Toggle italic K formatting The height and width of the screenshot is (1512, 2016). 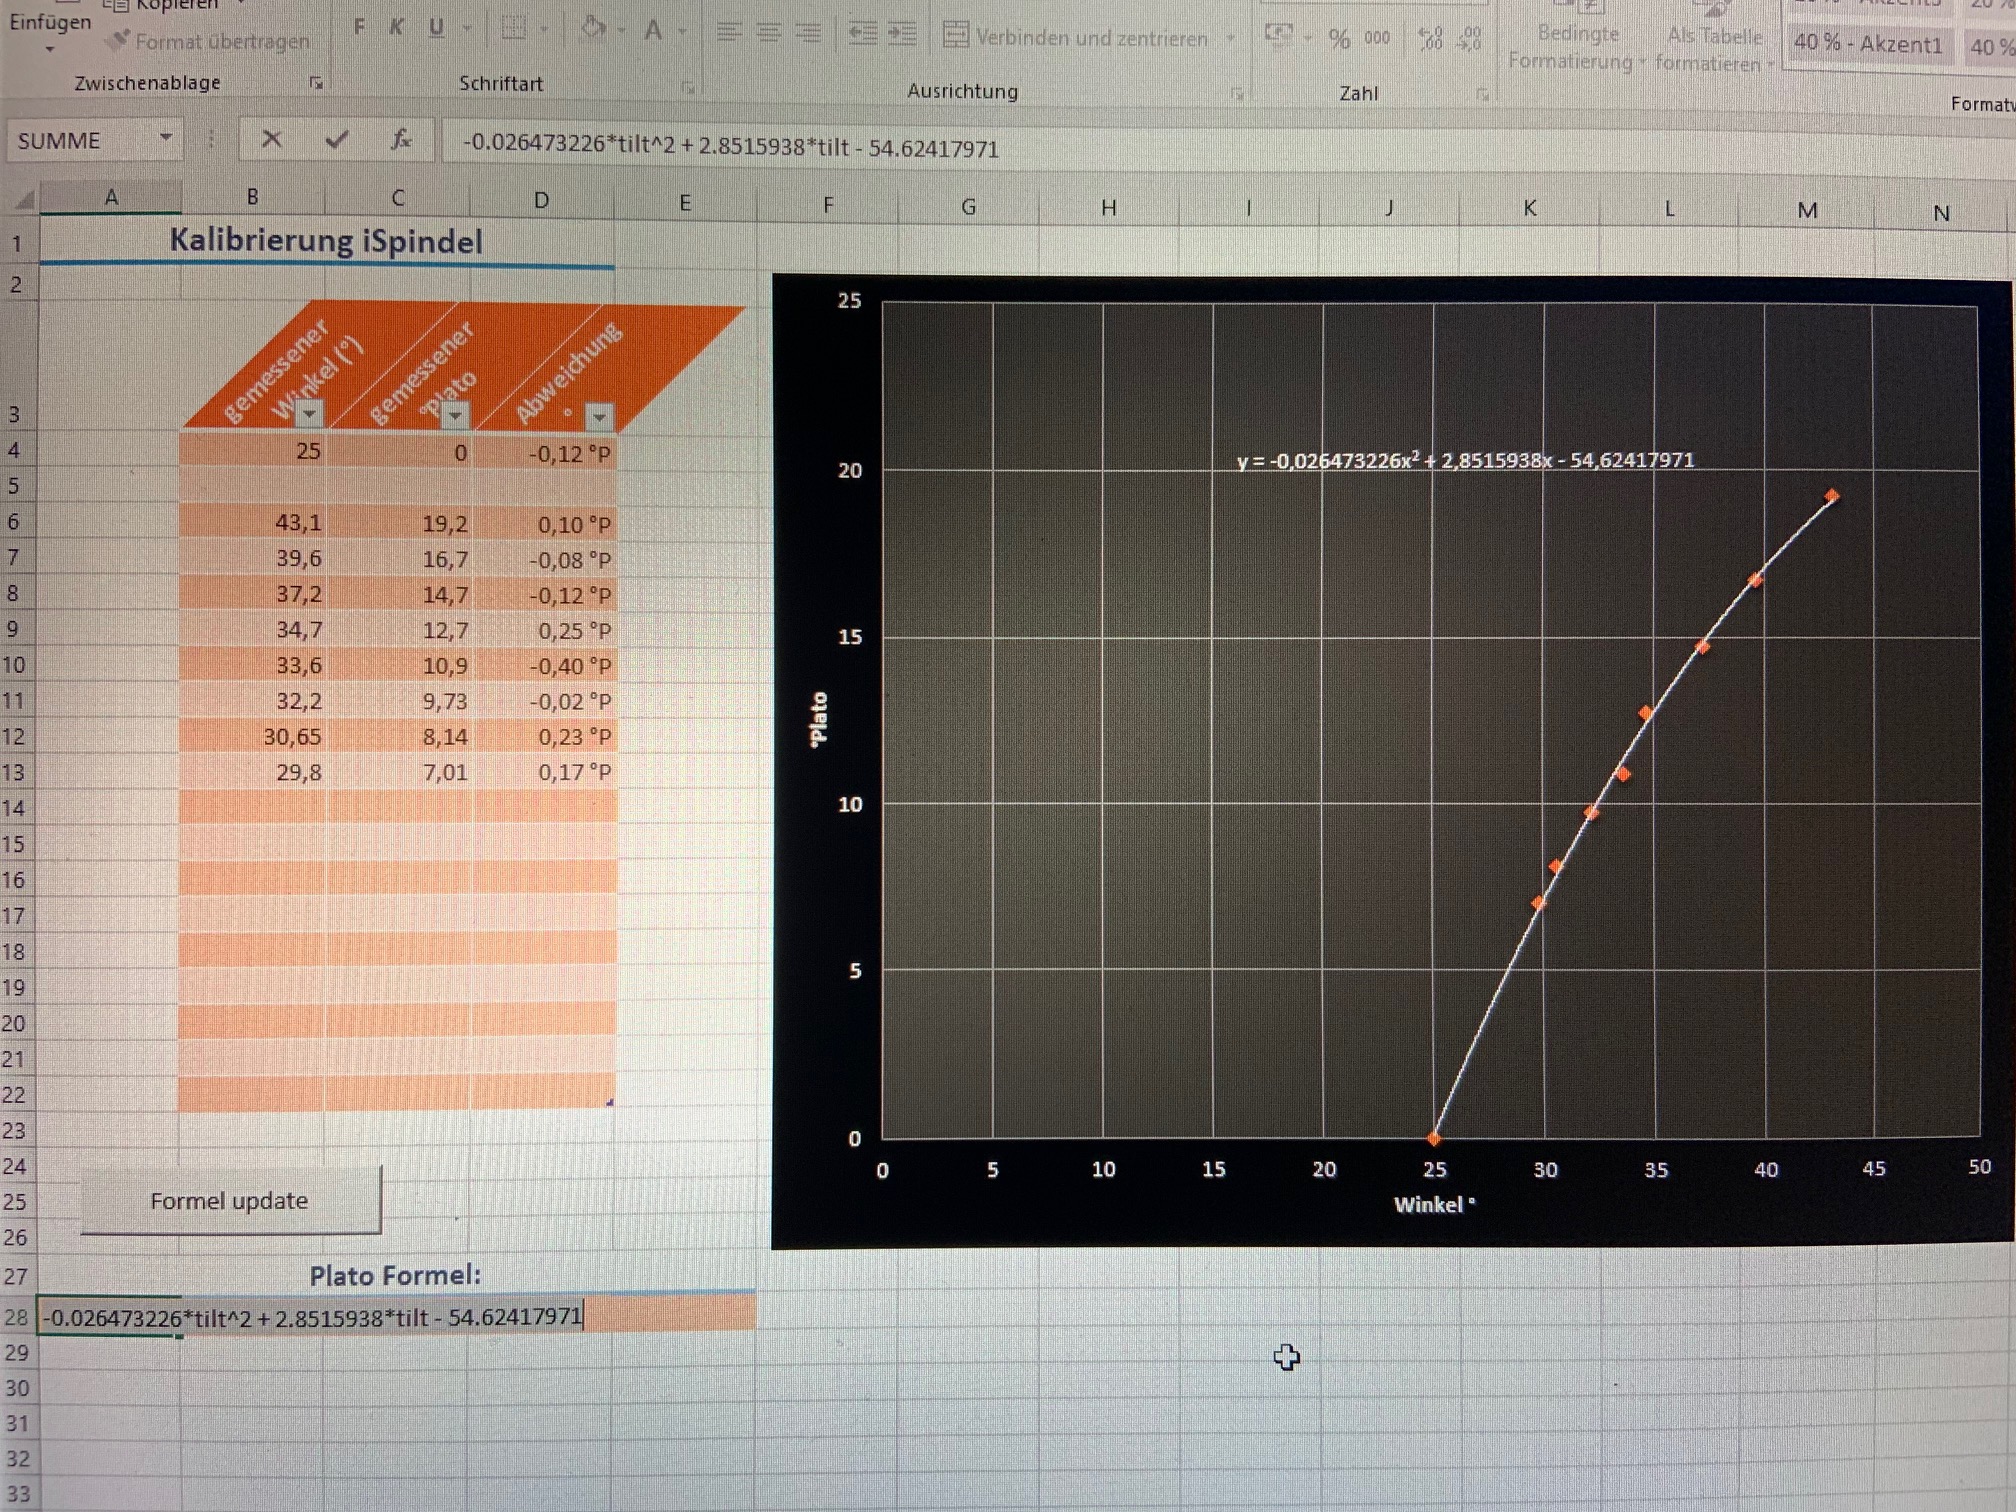click(397, 28)
